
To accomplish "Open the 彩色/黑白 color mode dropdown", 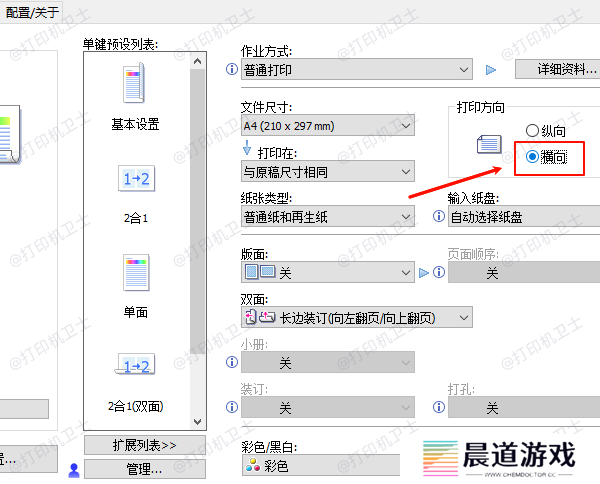I will point(321,465).
